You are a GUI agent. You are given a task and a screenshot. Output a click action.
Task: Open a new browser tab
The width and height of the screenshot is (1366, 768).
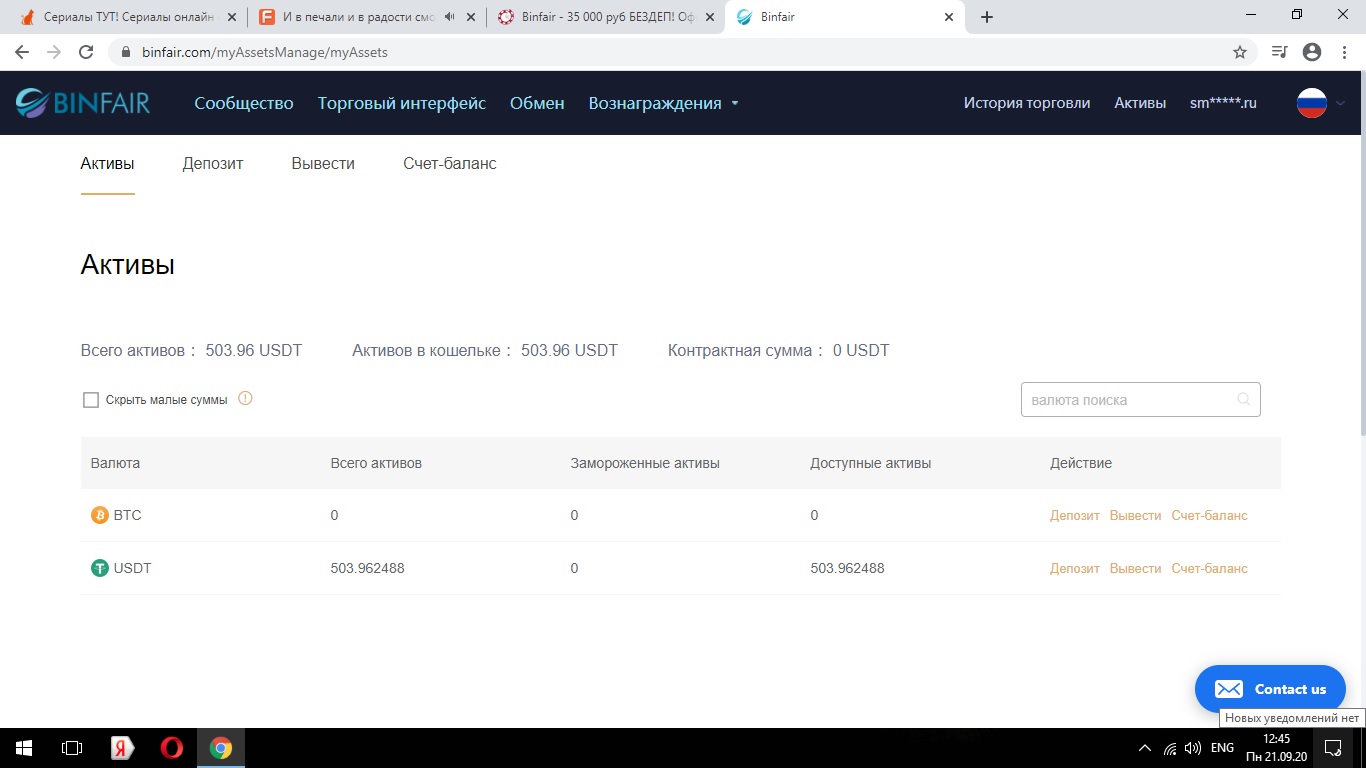click(x=987, y=17)
